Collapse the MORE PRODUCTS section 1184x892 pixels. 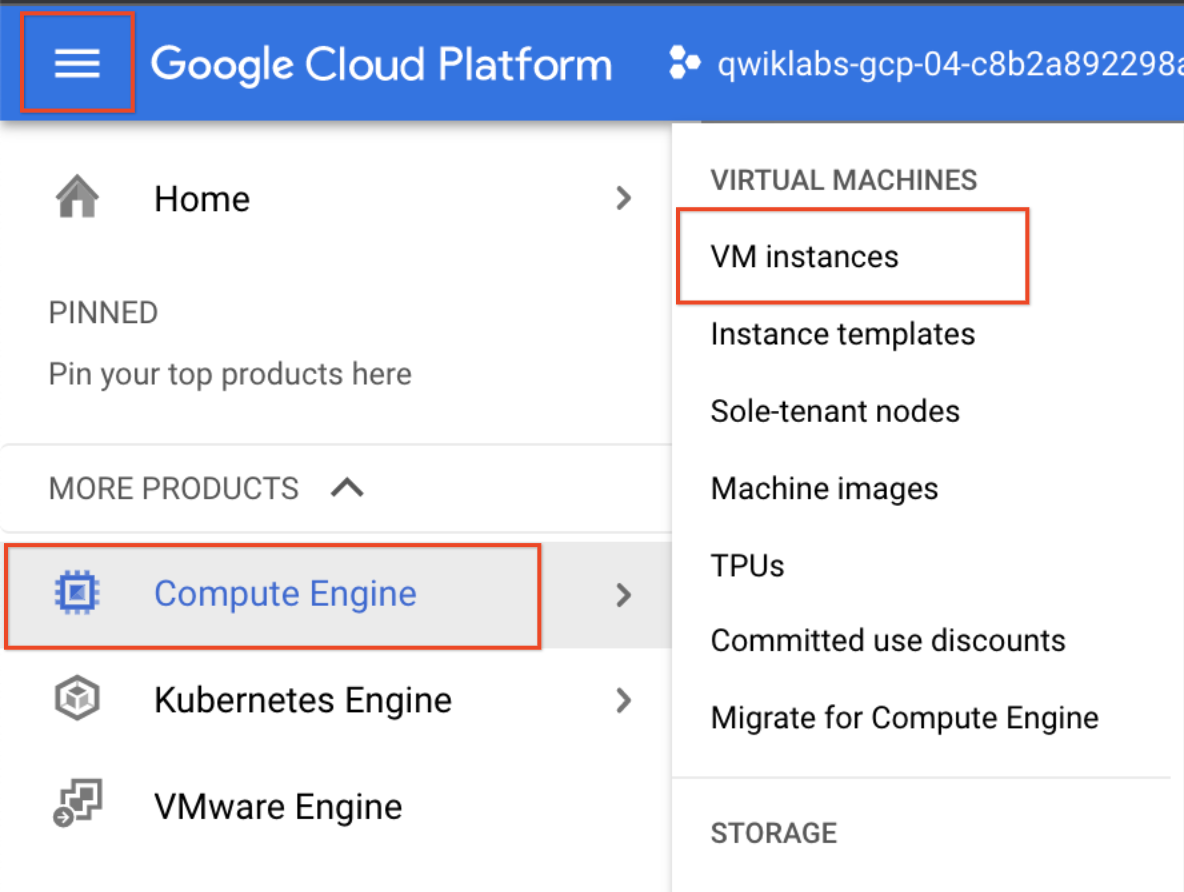pos(347,488)
